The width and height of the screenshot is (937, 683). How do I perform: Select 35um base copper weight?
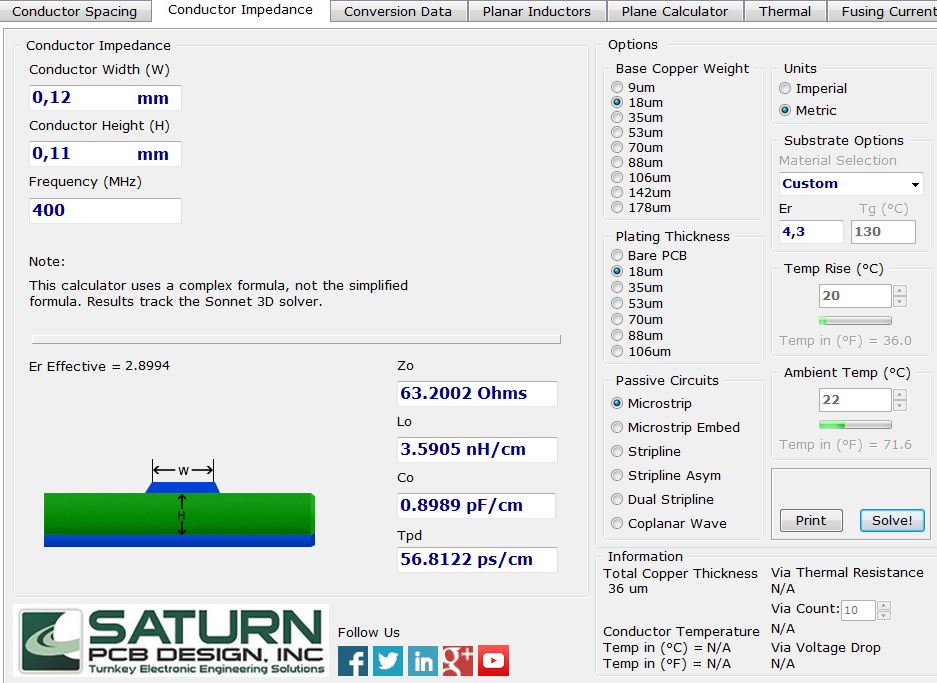tap(617, 118)
